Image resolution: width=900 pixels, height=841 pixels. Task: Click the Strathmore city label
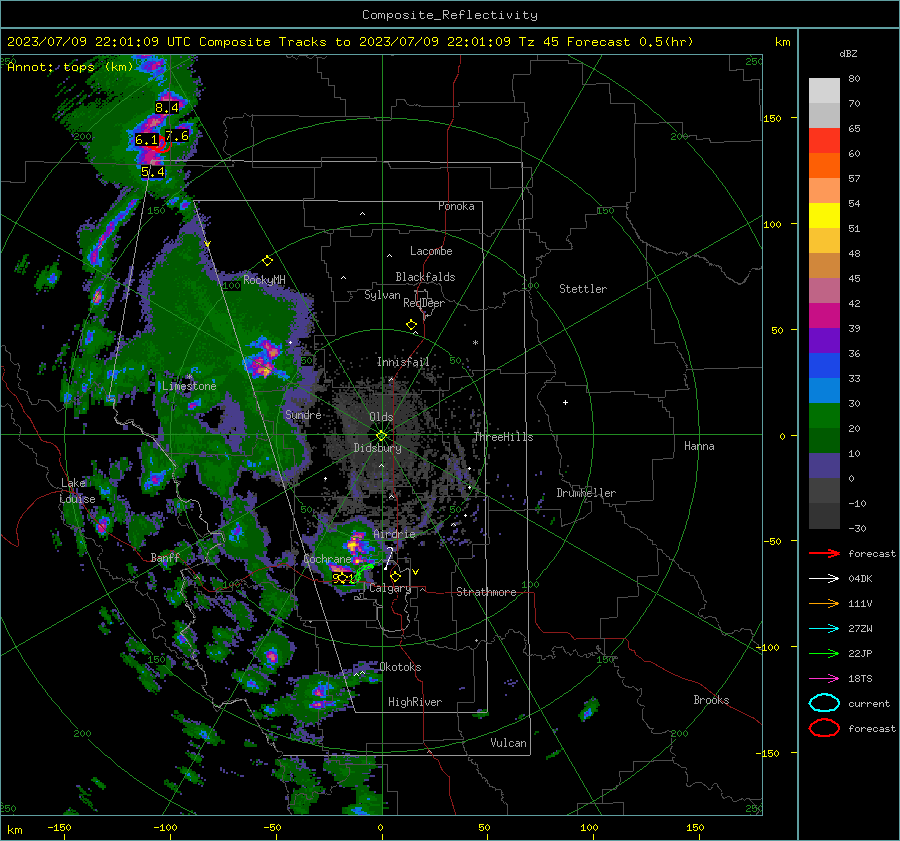coord(486,592)
